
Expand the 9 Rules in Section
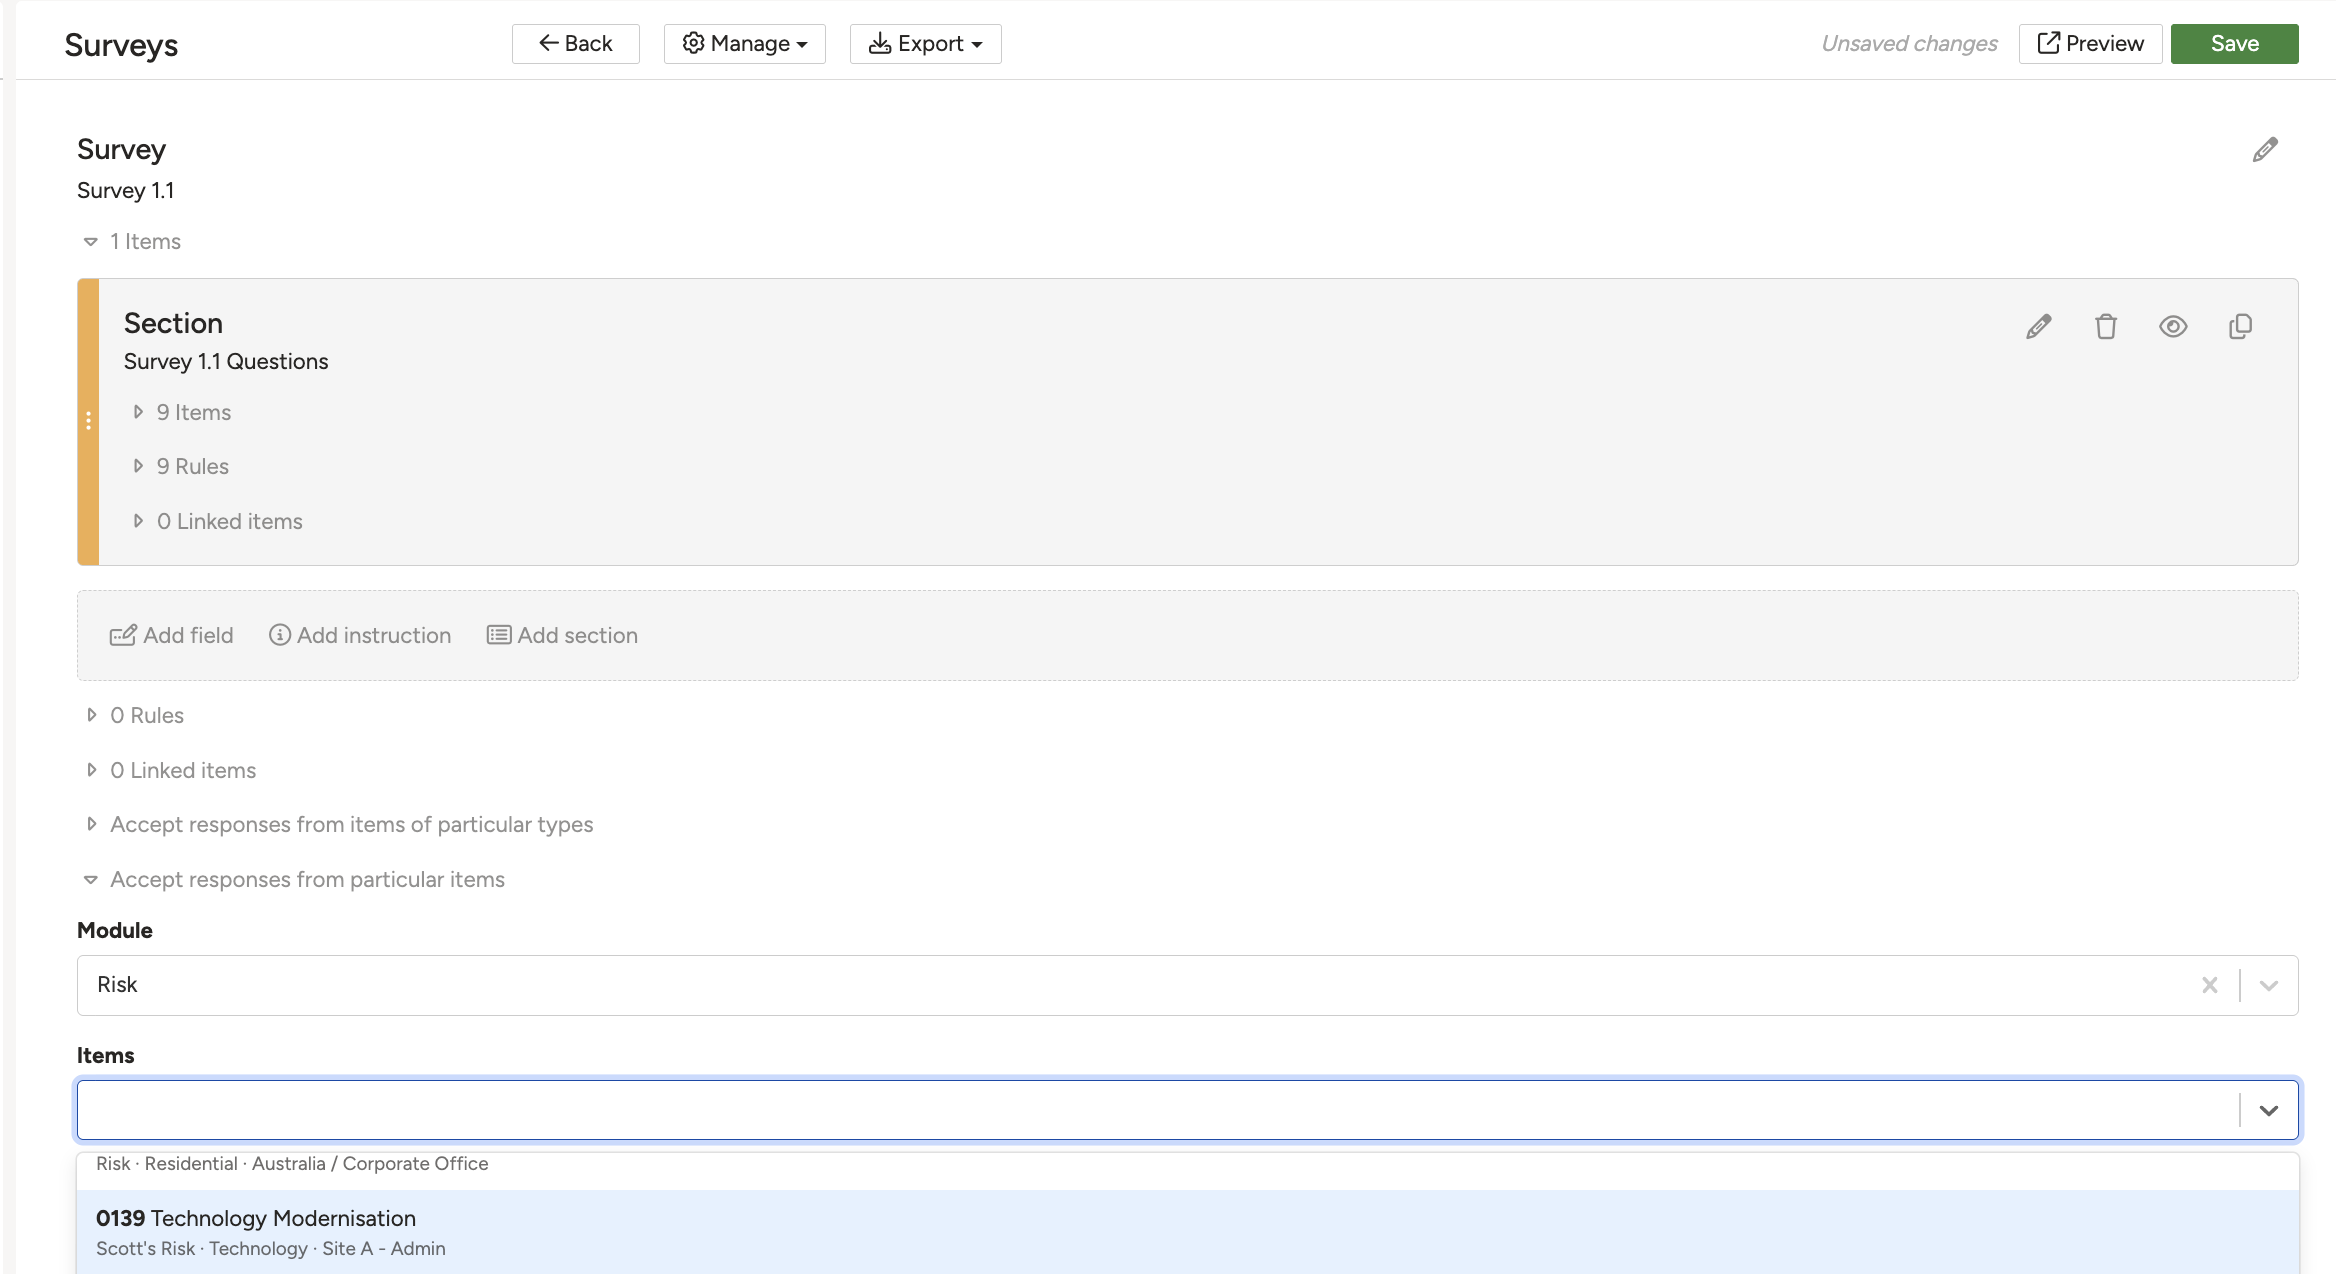(181, 467)
